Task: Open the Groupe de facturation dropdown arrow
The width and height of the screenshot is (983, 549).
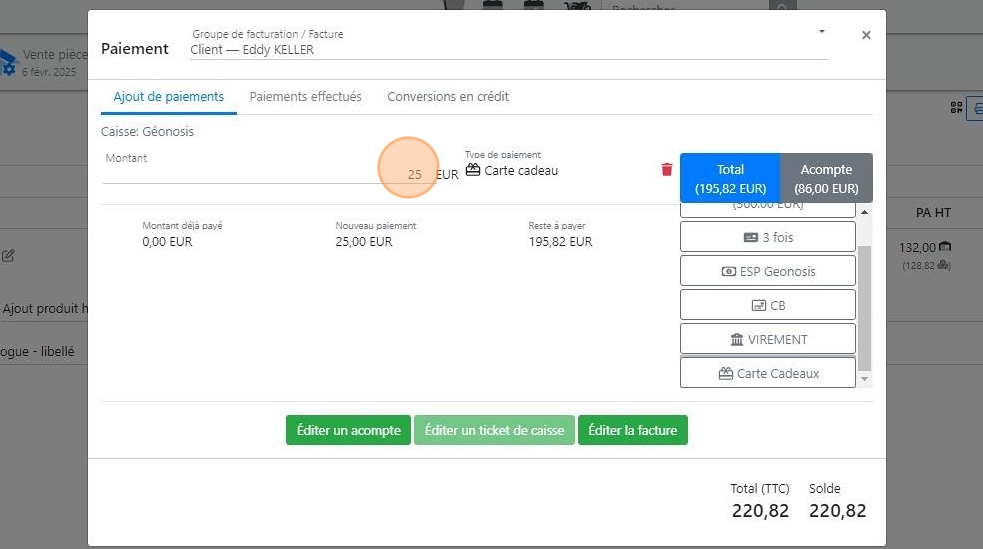Action: click(x=821, y=31)
